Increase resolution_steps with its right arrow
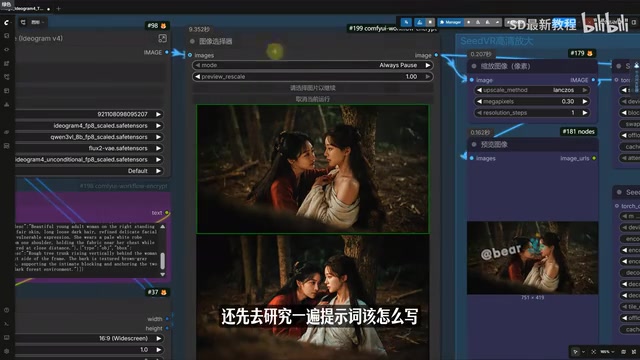The width and height of the screenshot is (640, 360). (585, 113)
